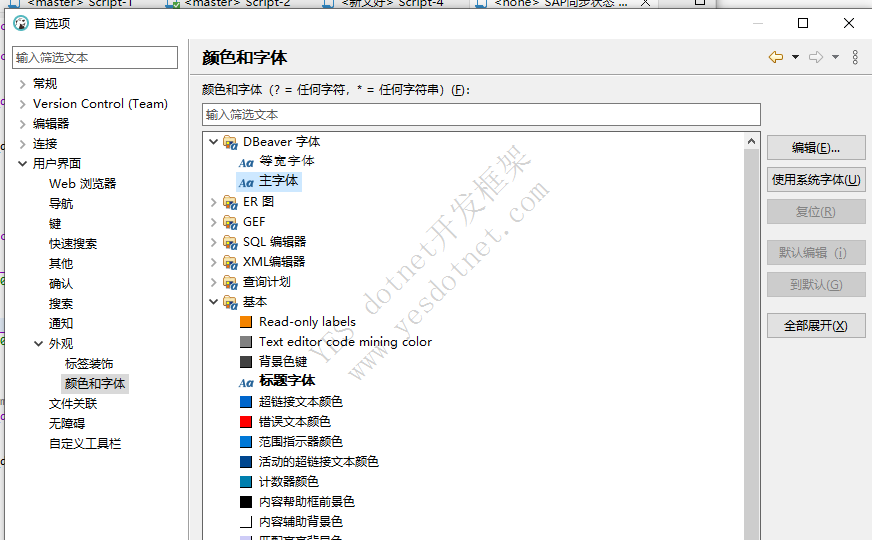872x540 pixels.
Task: Expand the ER 图 tree node
Action: (214, 202)
